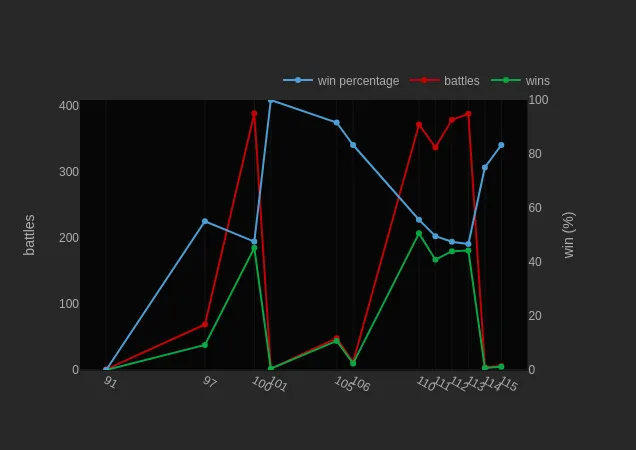Click the left axis value 300
This screenshot has width=636, height=450.
pos(69,172)
